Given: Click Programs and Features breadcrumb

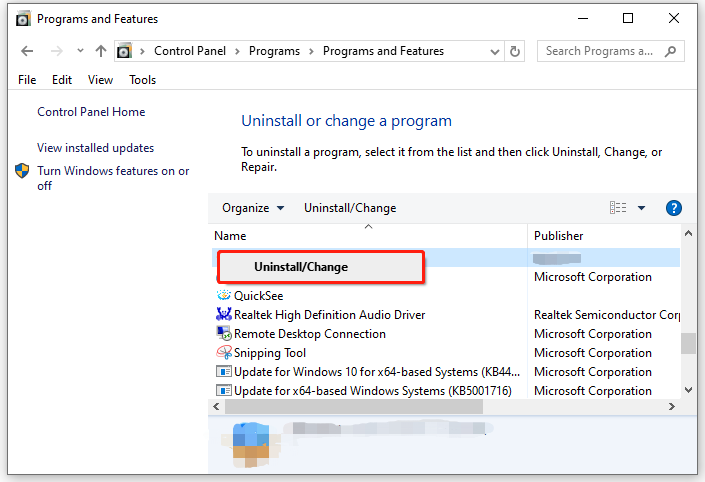Looking at the screenshot, I should 383,51.
